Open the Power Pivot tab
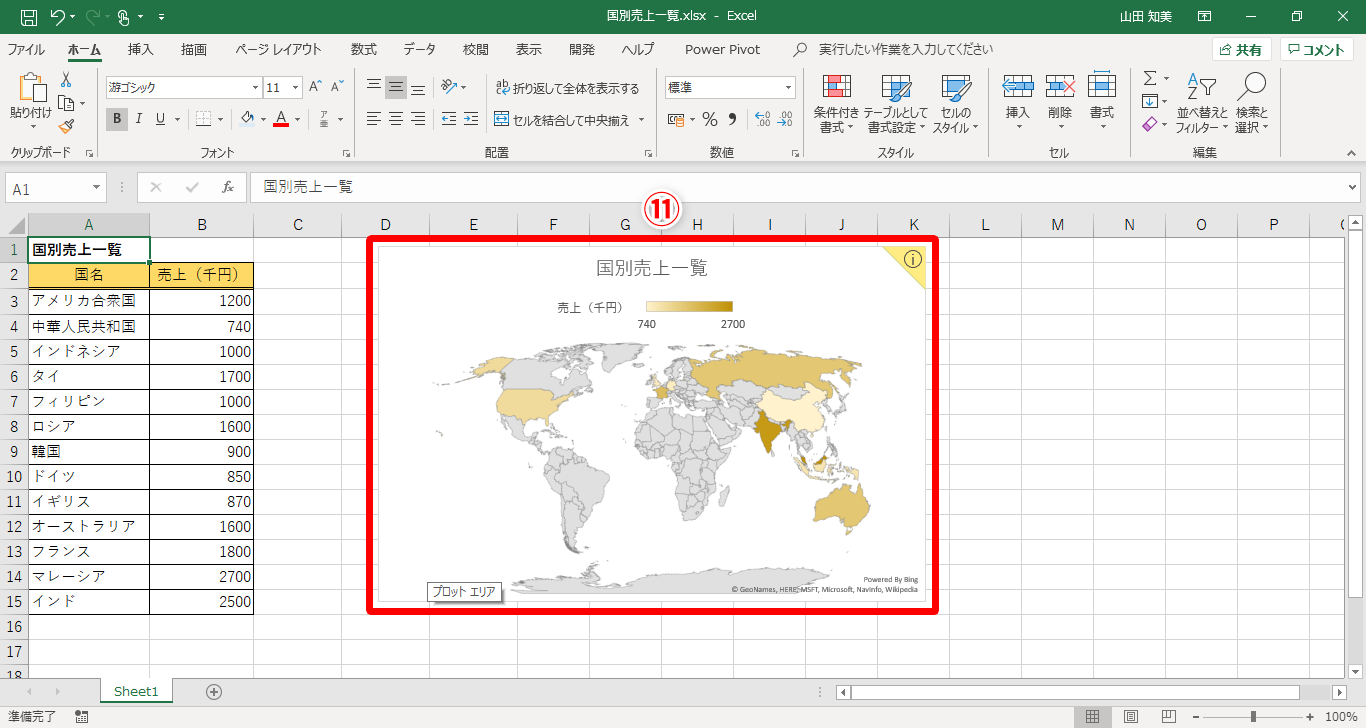This screenshot has height=728, width=1366. point(722,49)
